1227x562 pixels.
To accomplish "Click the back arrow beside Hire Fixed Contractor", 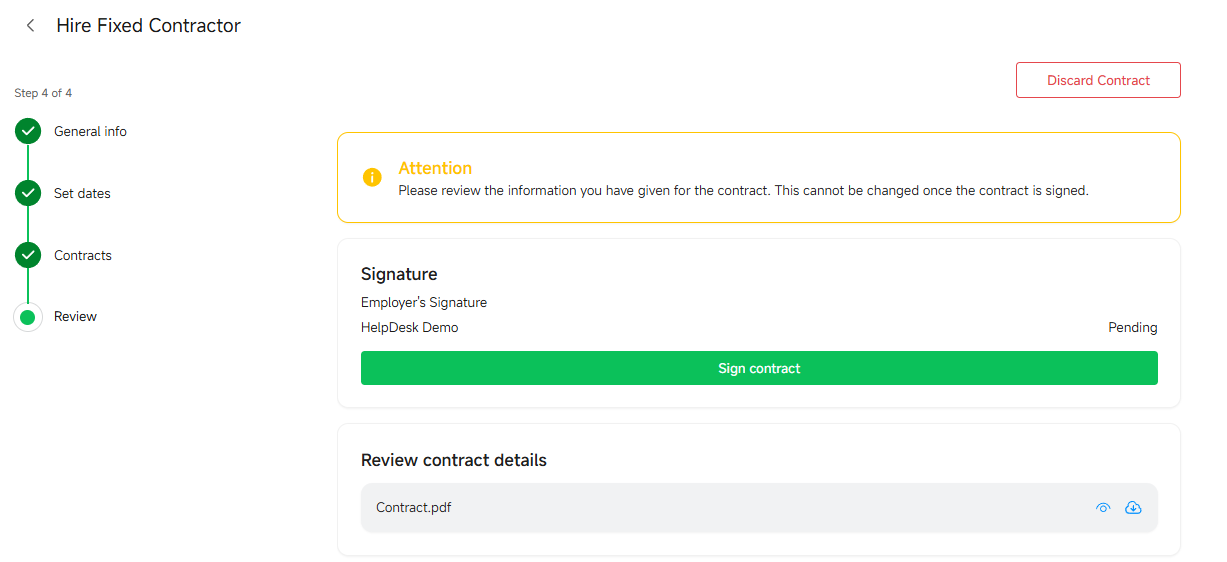I will coord(31,26).
